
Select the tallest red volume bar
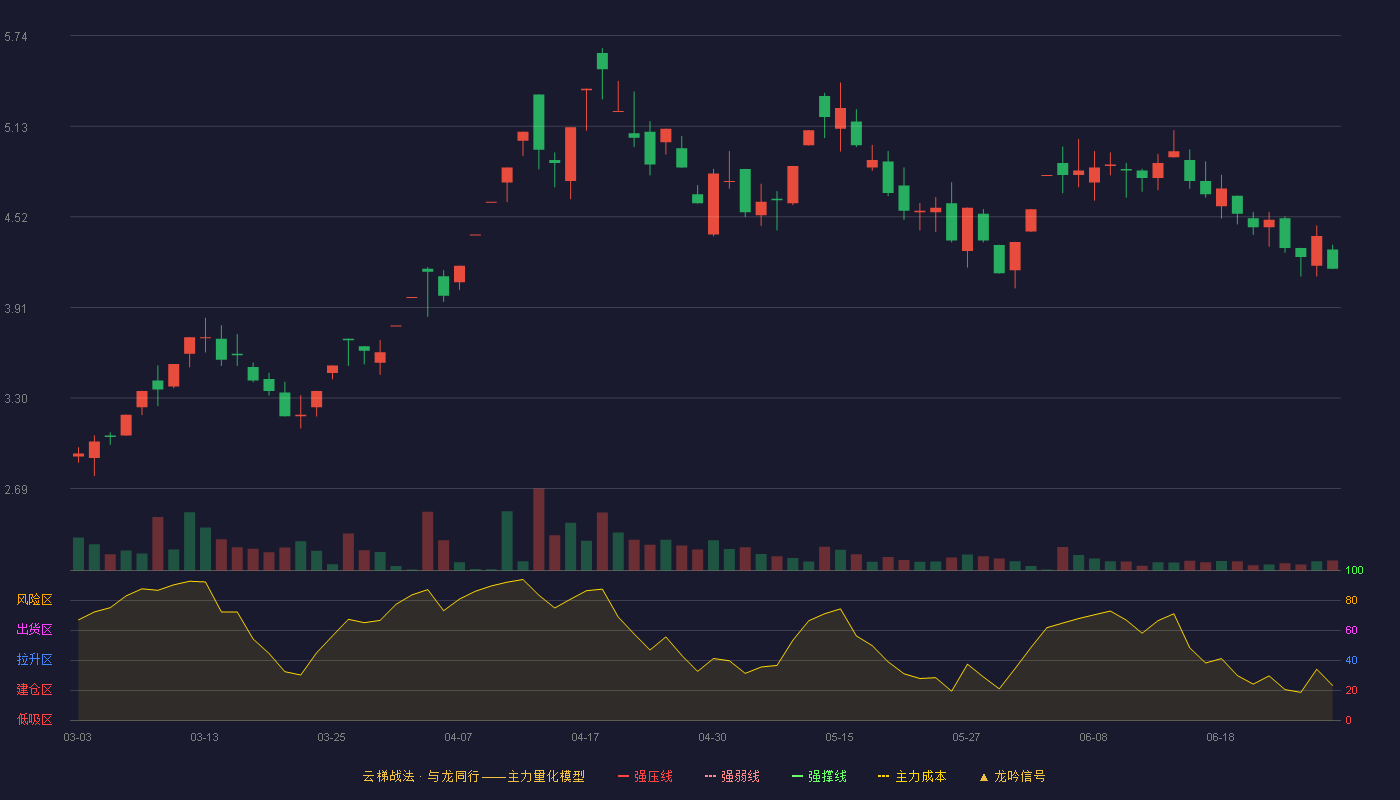point(539,529)
